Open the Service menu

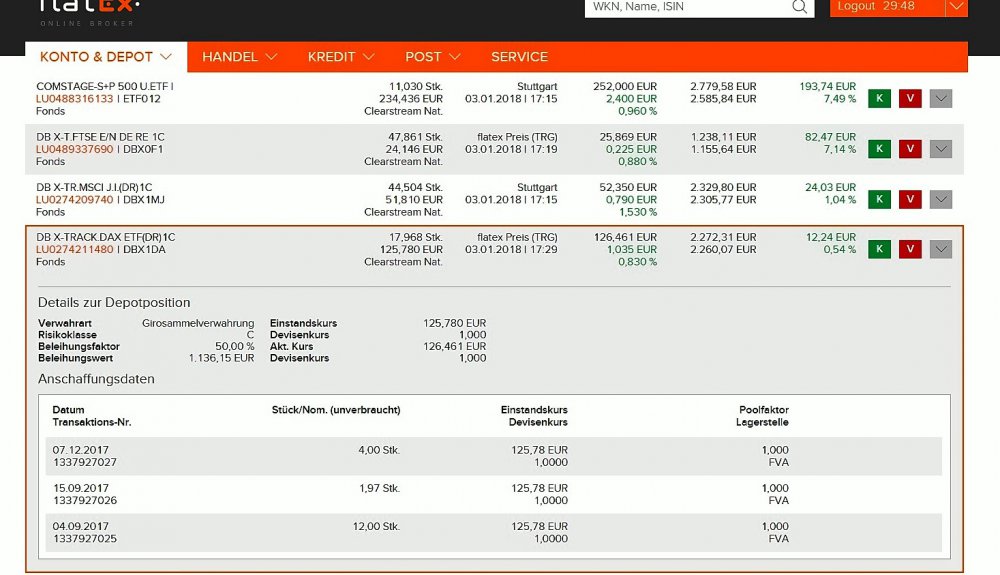(x=519, y=57)
